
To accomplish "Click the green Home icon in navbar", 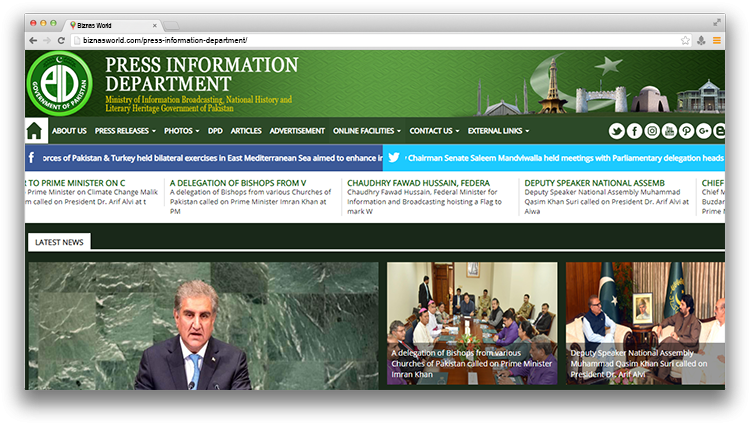I will click(x=36, y=131).
